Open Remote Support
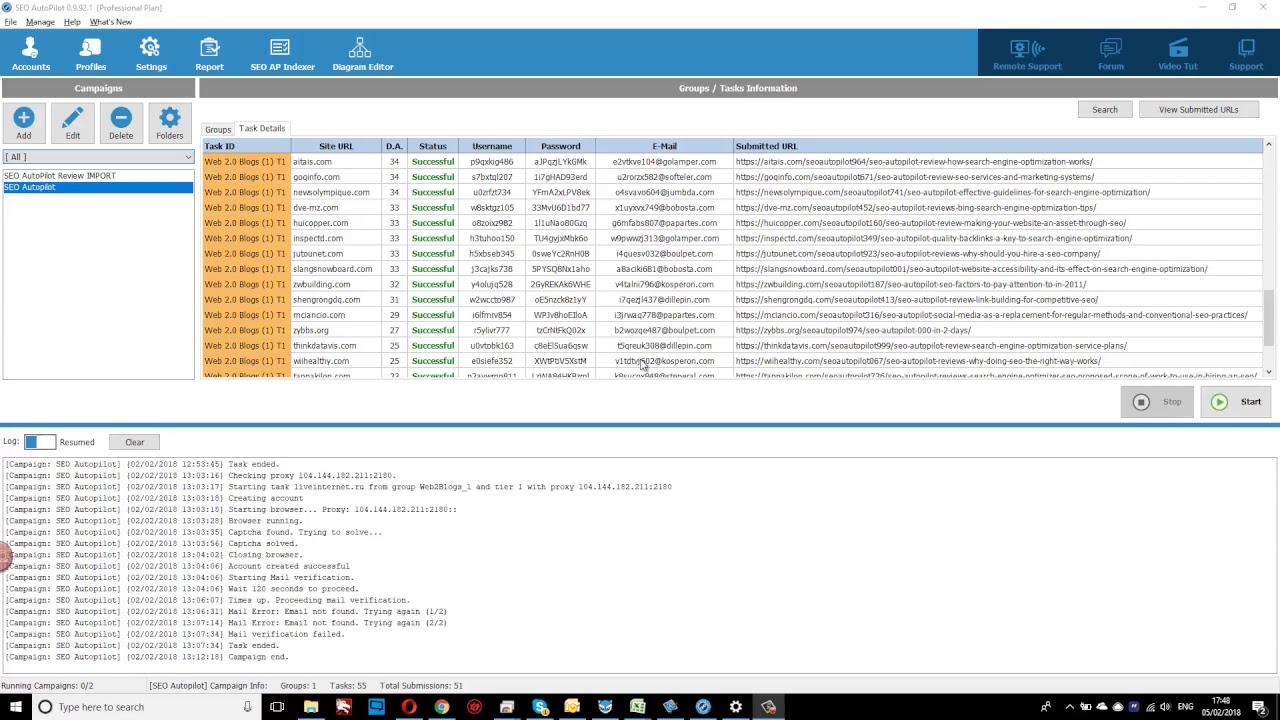1280x720 pixels. 1027,54
